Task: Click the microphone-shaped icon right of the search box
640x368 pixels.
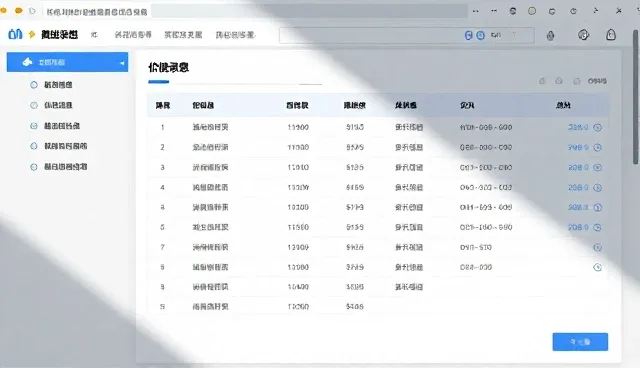Action: click(551, 36)
